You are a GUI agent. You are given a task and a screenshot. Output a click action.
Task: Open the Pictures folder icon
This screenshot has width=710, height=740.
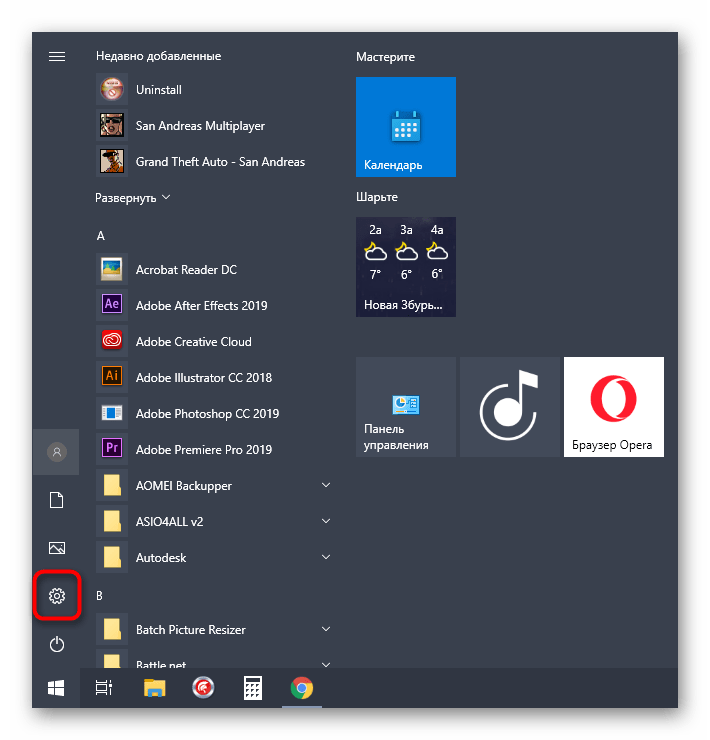(x=57, y=547)
